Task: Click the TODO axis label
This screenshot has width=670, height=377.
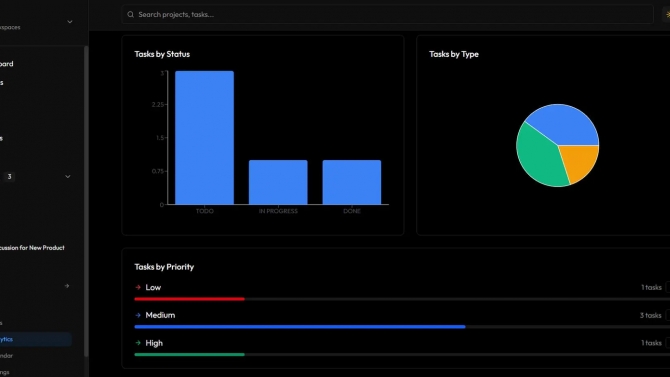Action: click(205, 211)
